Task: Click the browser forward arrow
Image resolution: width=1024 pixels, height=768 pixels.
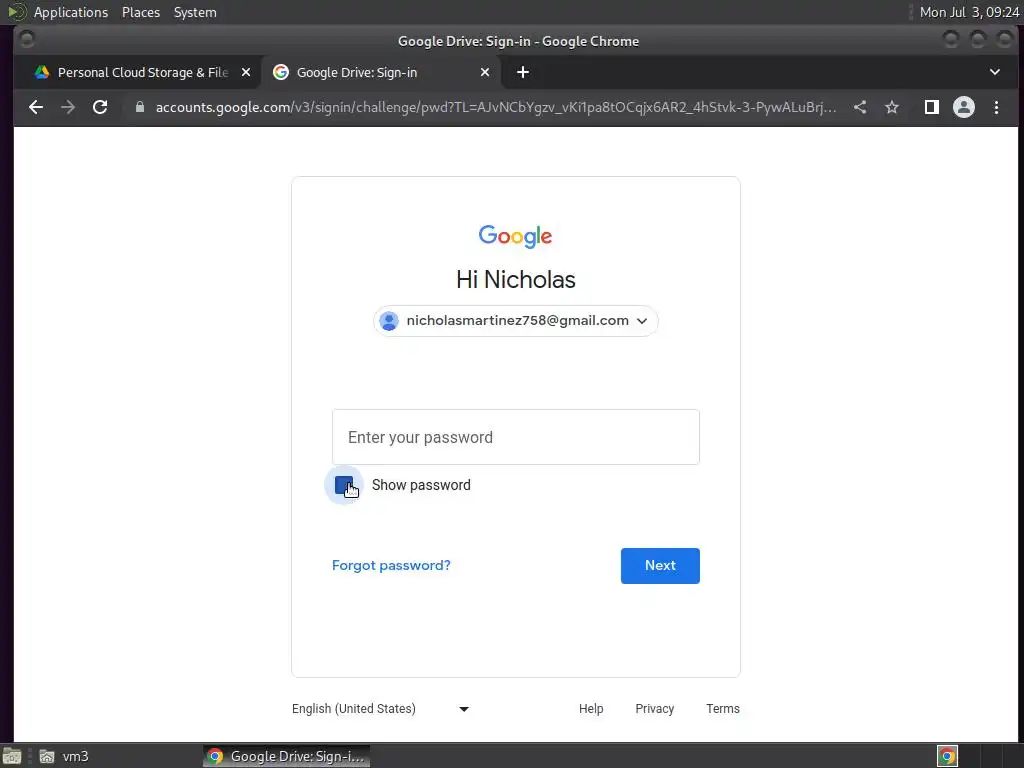Action: pyautogui.click(x=68, y=107)
